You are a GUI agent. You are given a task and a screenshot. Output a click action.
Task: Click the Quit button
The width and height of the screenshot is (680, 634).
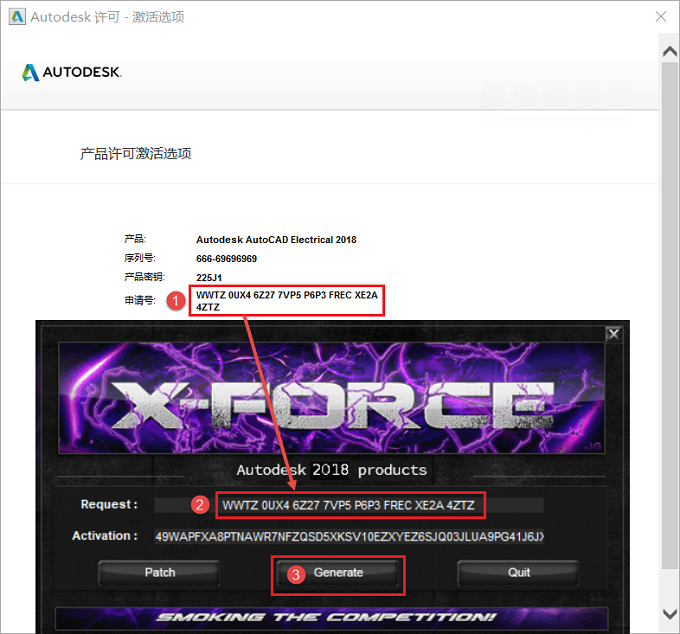(x=518, y=573)
